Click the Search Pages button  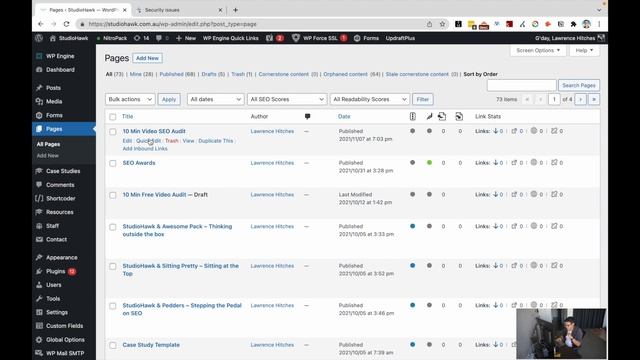point(578,85)
